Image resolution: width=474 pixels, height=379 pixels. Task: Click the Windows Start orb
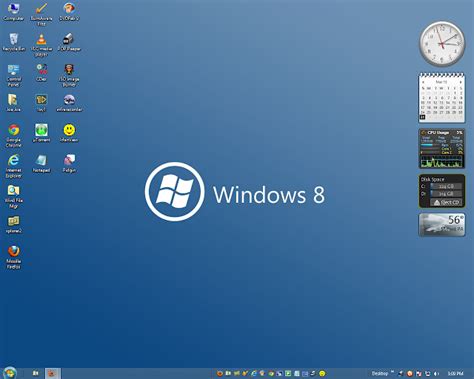(x=9, y=373)
